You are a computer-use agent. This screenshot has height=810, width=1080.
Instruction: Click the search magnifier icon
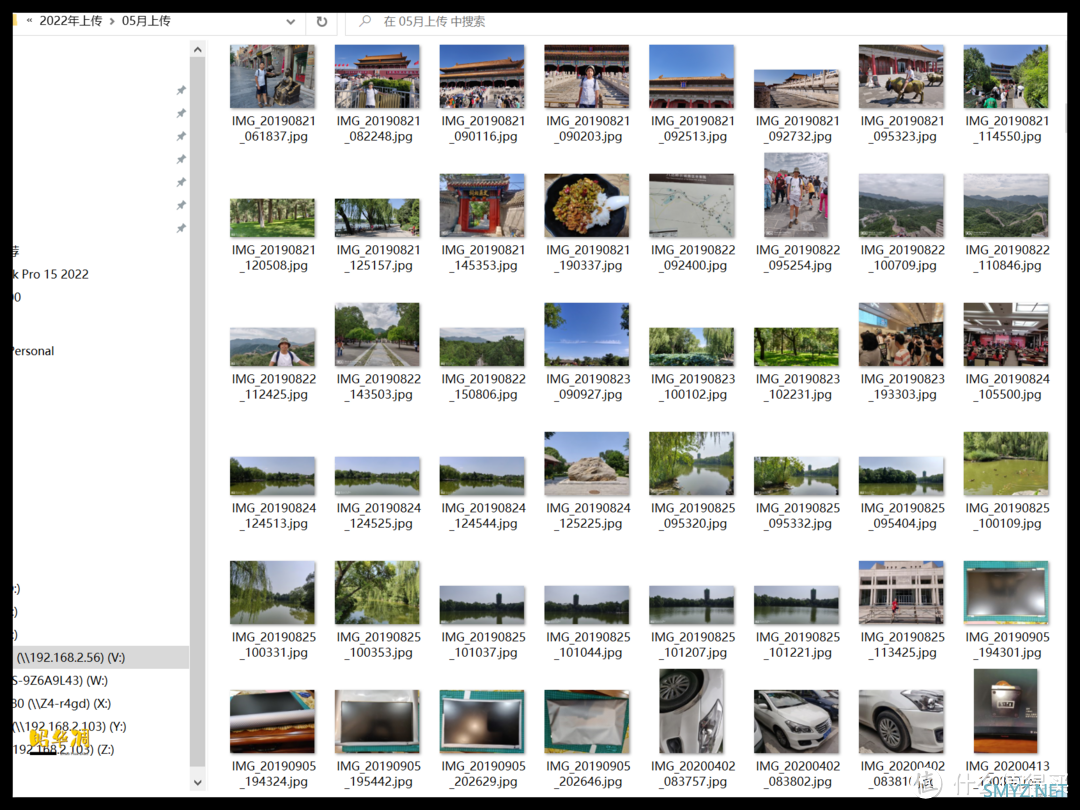(x=365, y=21)
